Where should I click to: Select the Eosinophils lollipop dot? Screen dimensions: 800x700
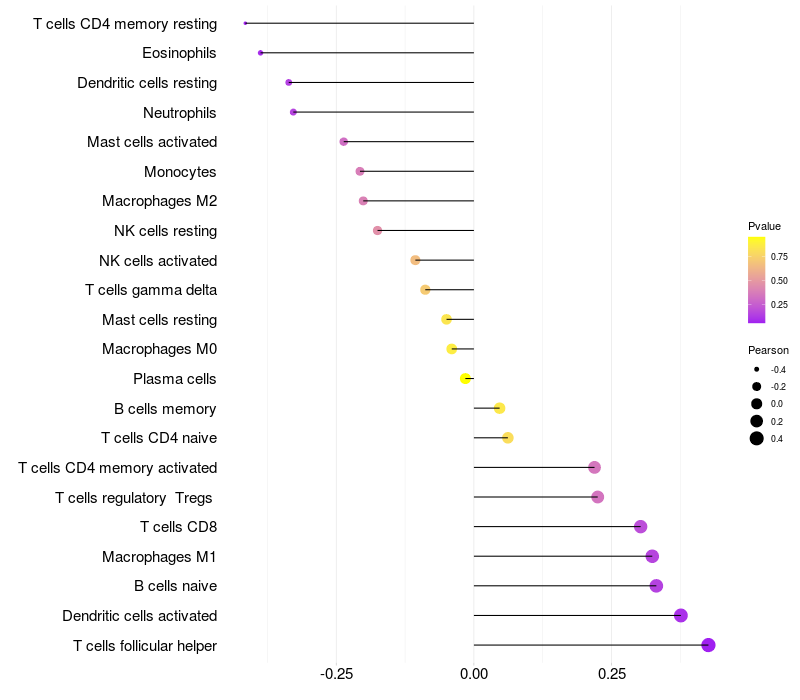(x=261, y=53)
